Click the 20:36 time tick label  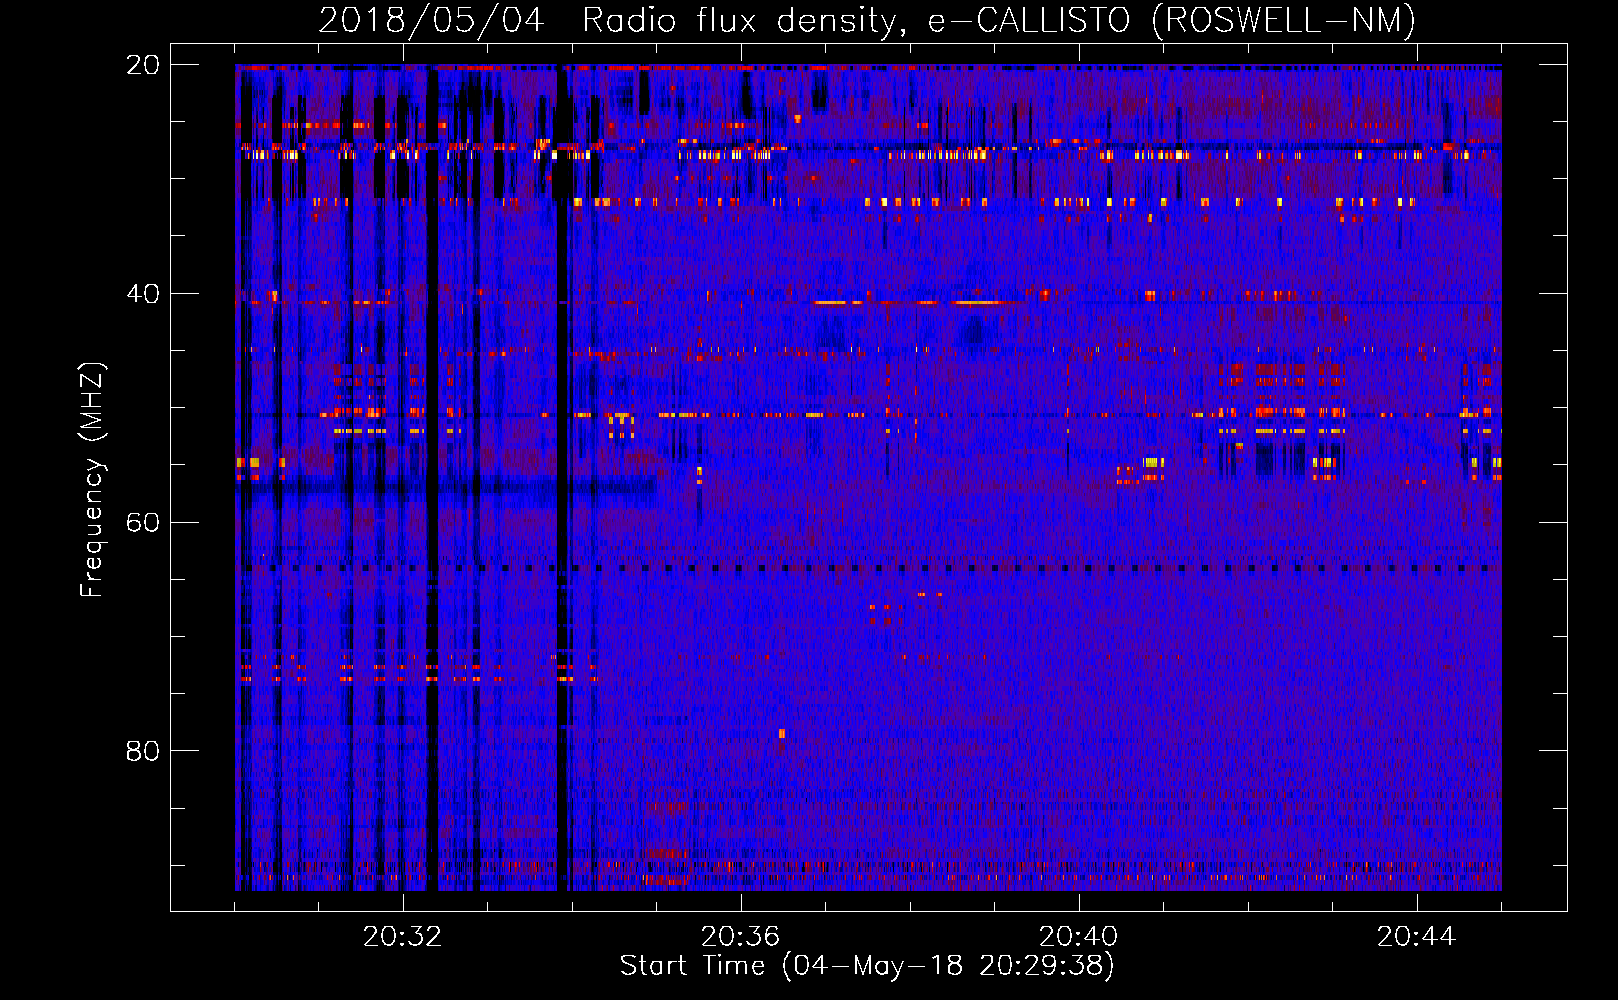tap(740, 937)
